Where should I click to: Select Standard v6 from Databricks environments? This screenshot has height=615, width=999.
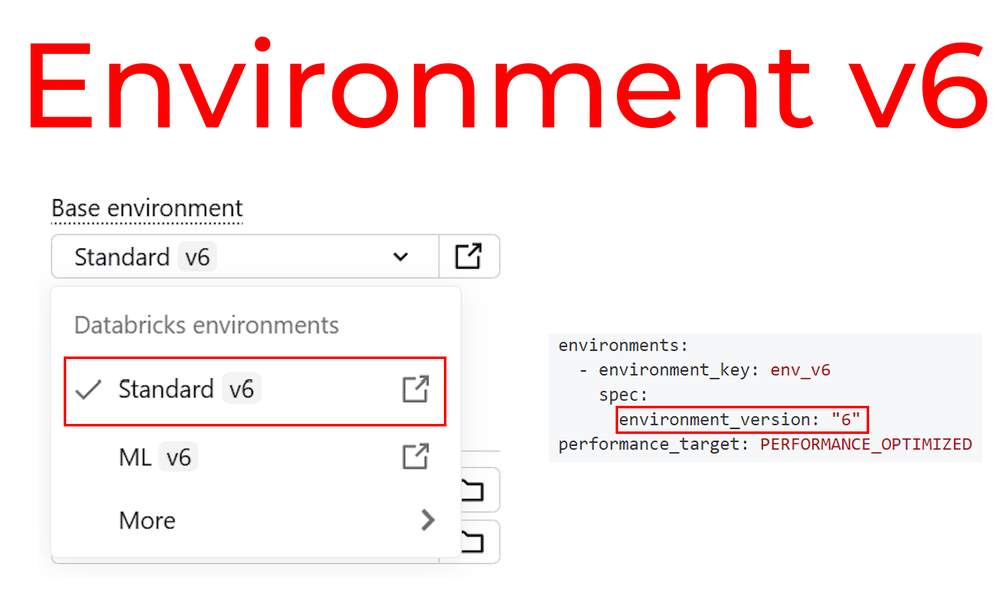coord(255,391)
